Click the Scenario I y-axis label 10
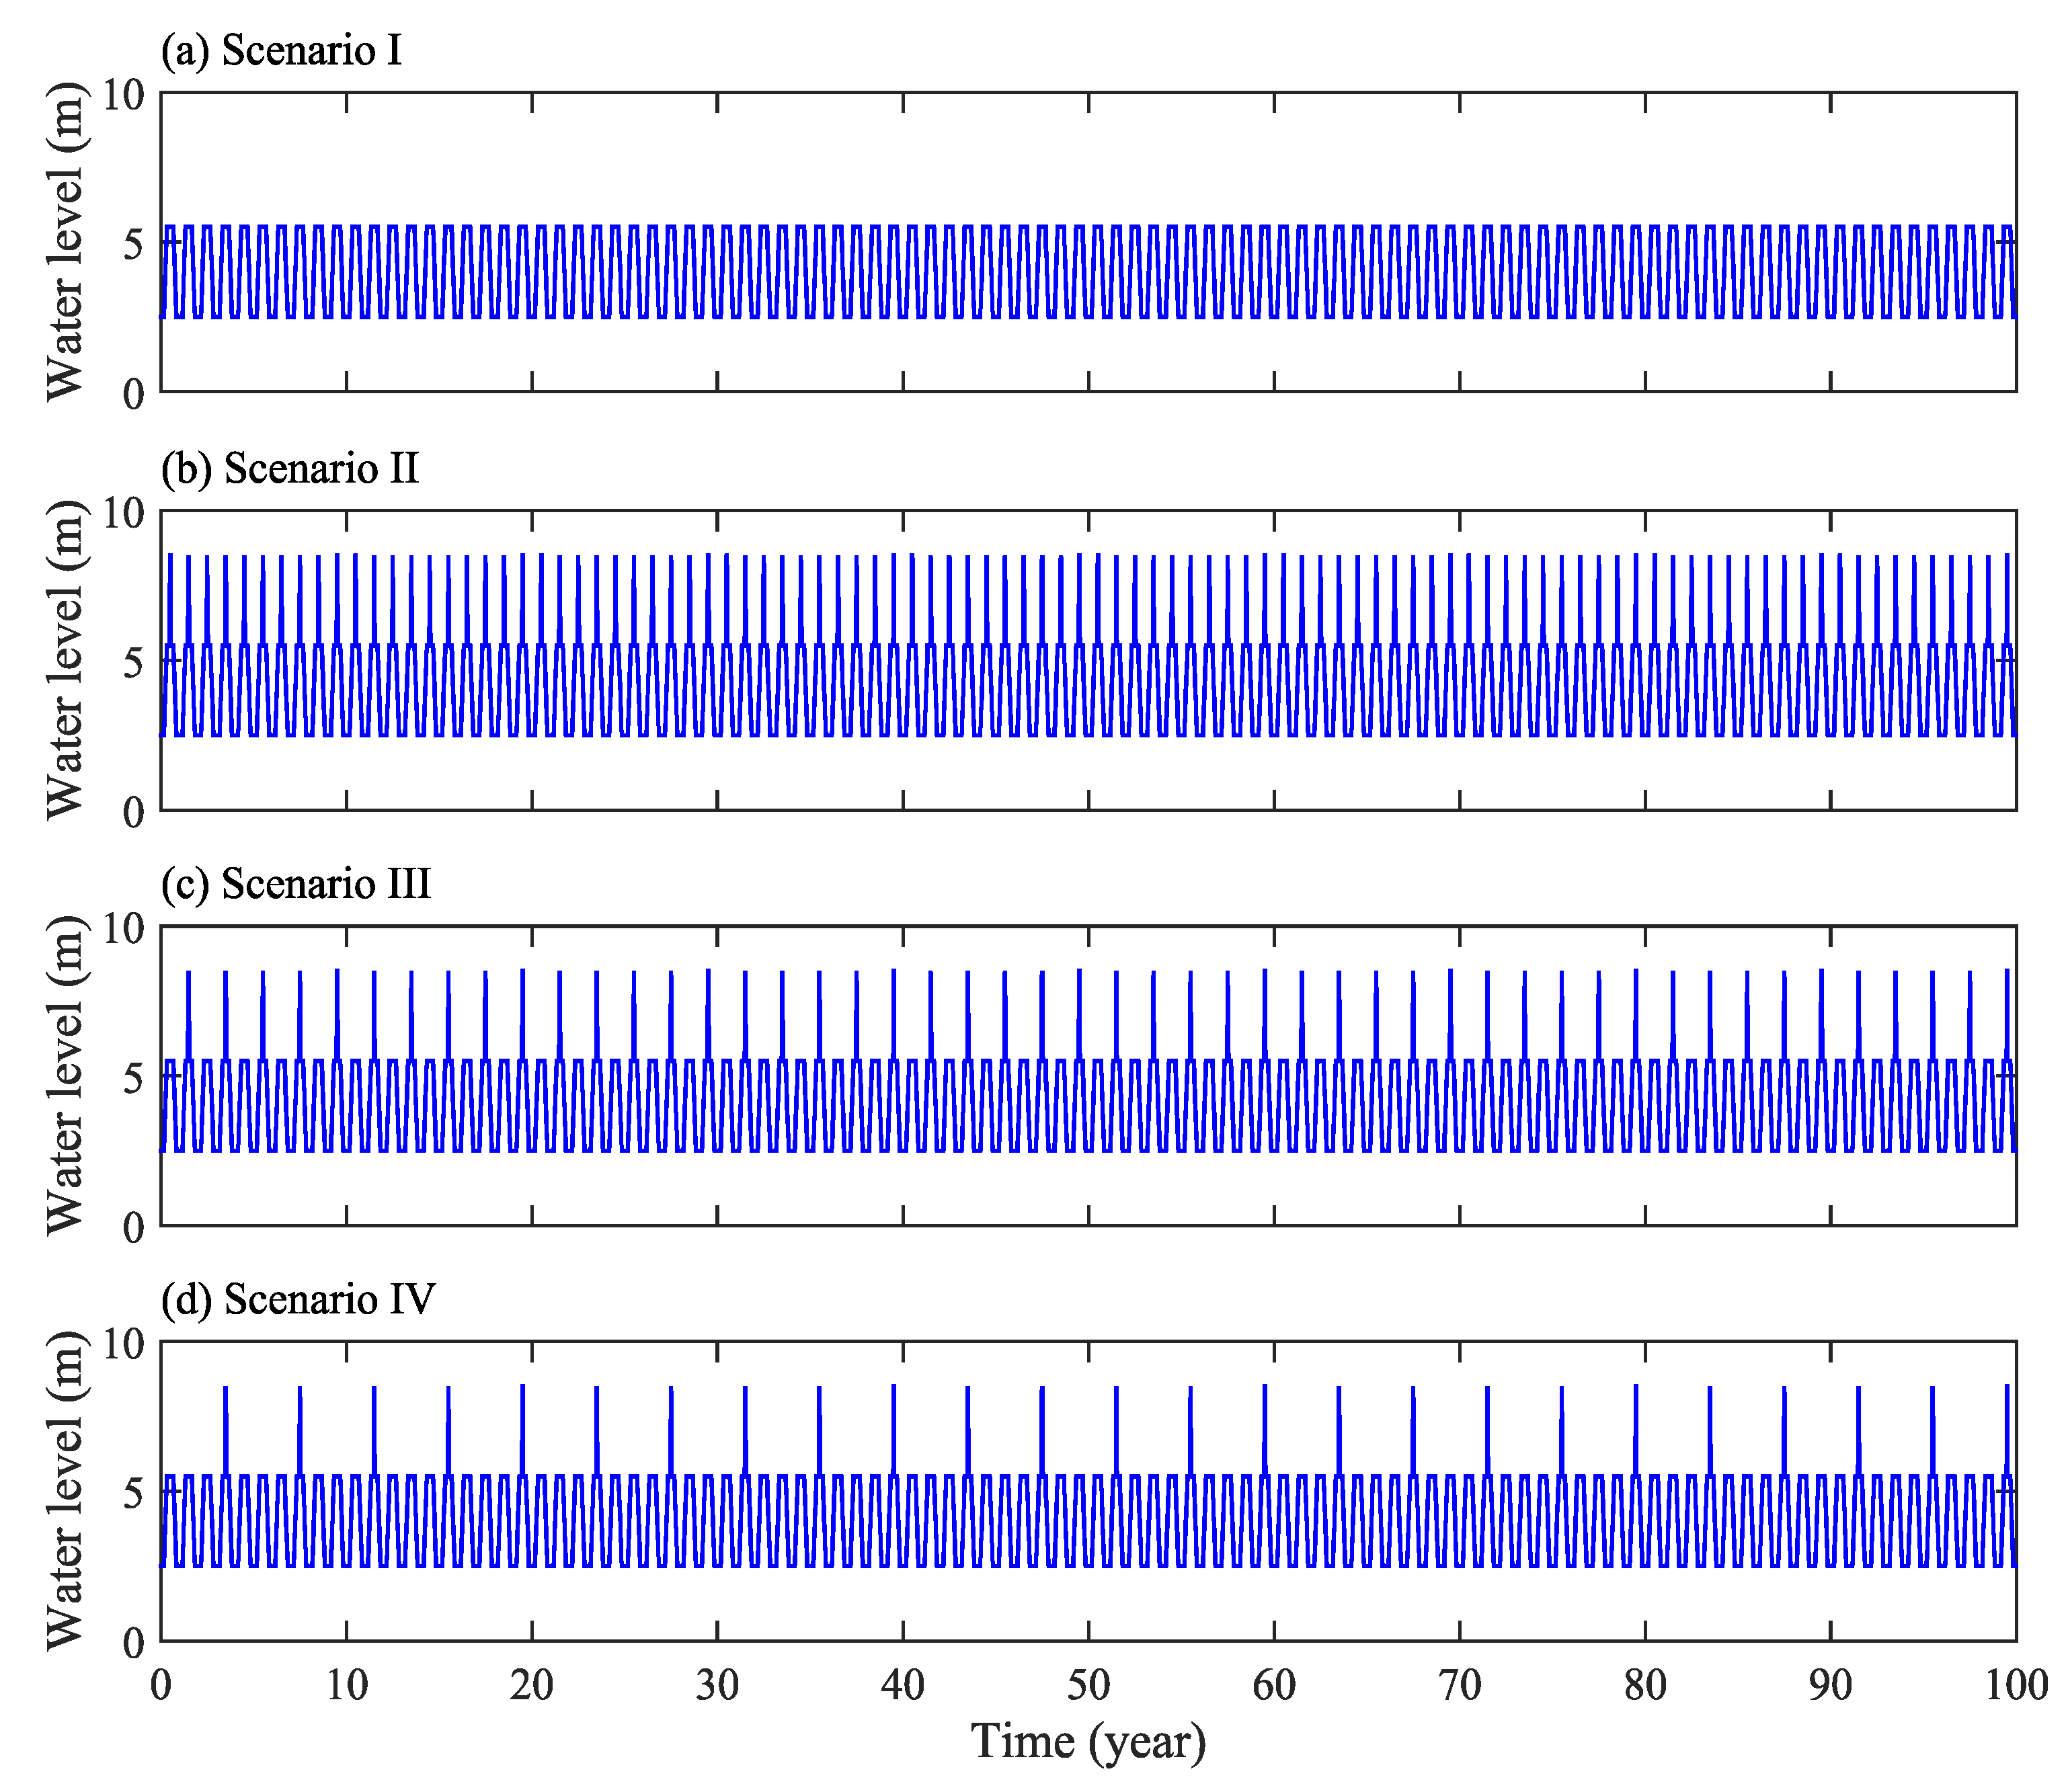Image resolution: width=2068 pixels, height=1792 pixels. click(124, 95)
